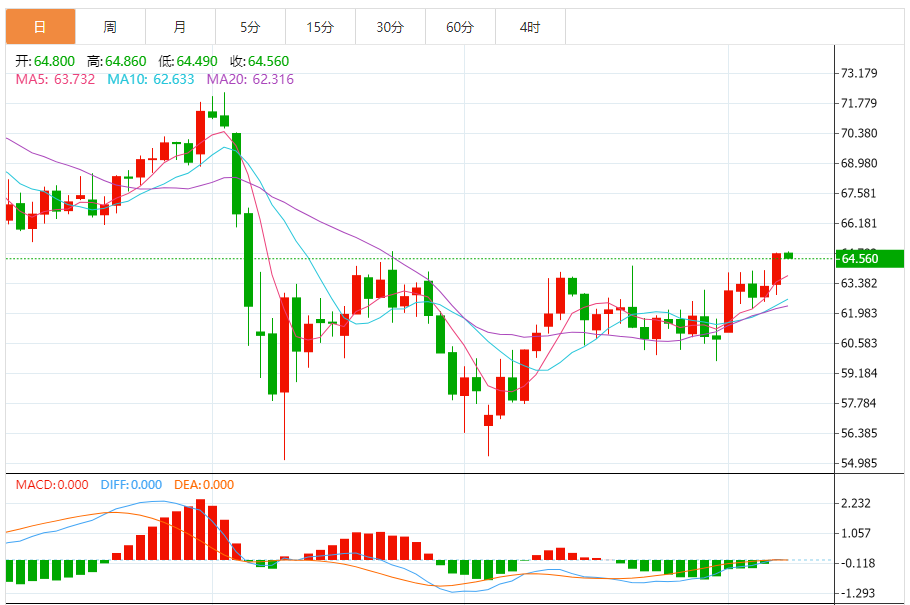
Task: Click the MA10: 62.633 legend
Action: coord(151,80)
